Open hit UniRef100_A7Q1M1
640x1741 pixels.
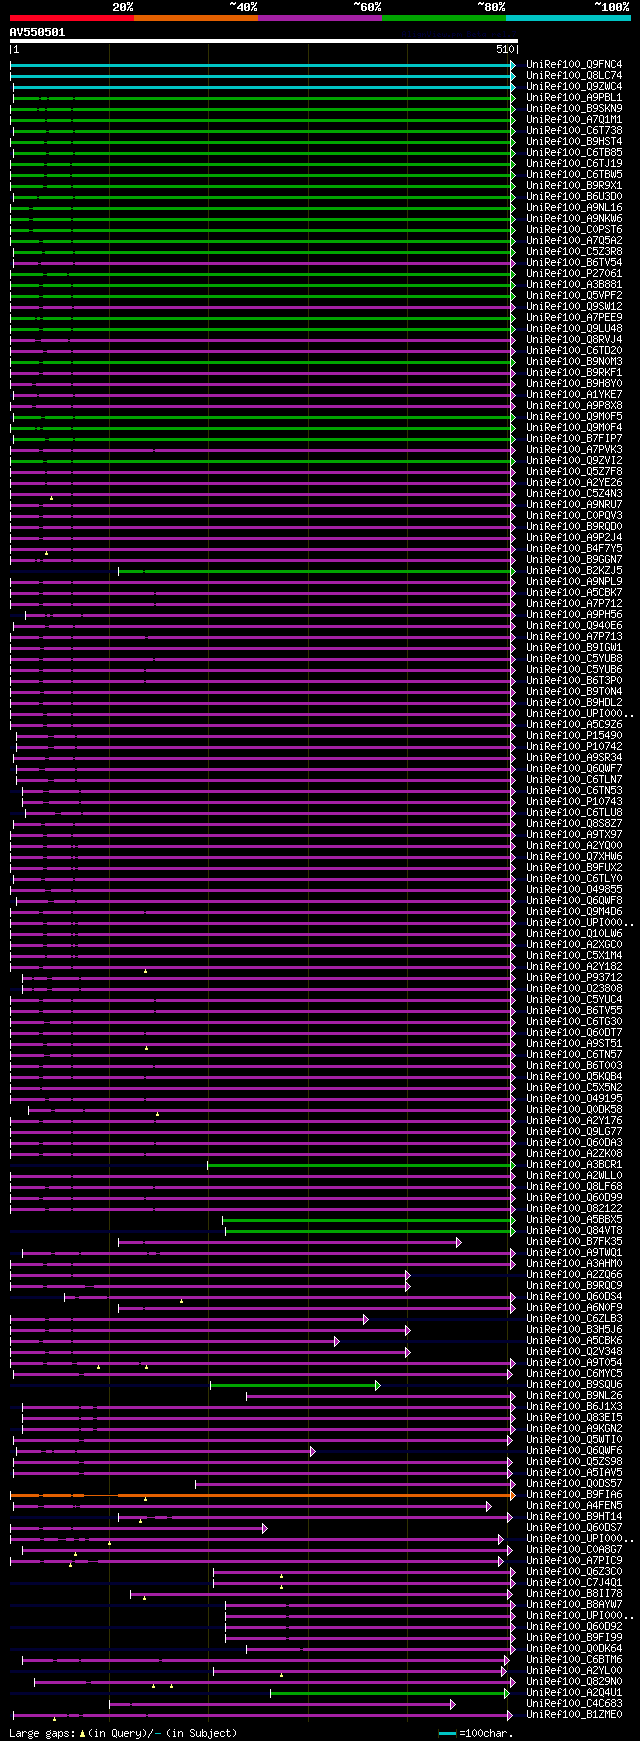[574, 120]
